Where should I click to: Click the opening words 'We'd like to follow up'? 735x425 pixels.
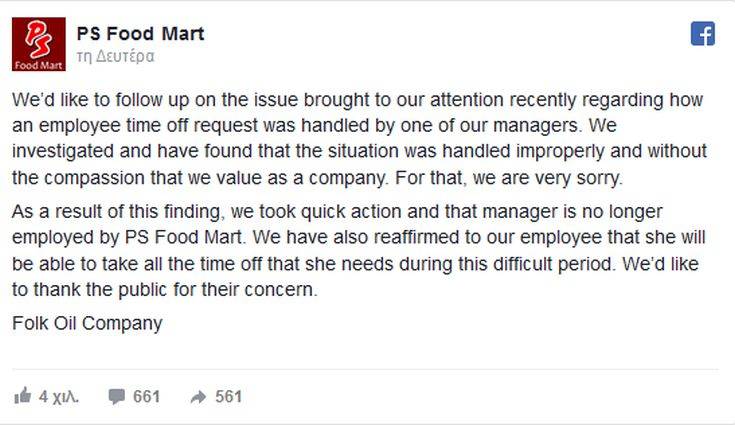point(99,101)
